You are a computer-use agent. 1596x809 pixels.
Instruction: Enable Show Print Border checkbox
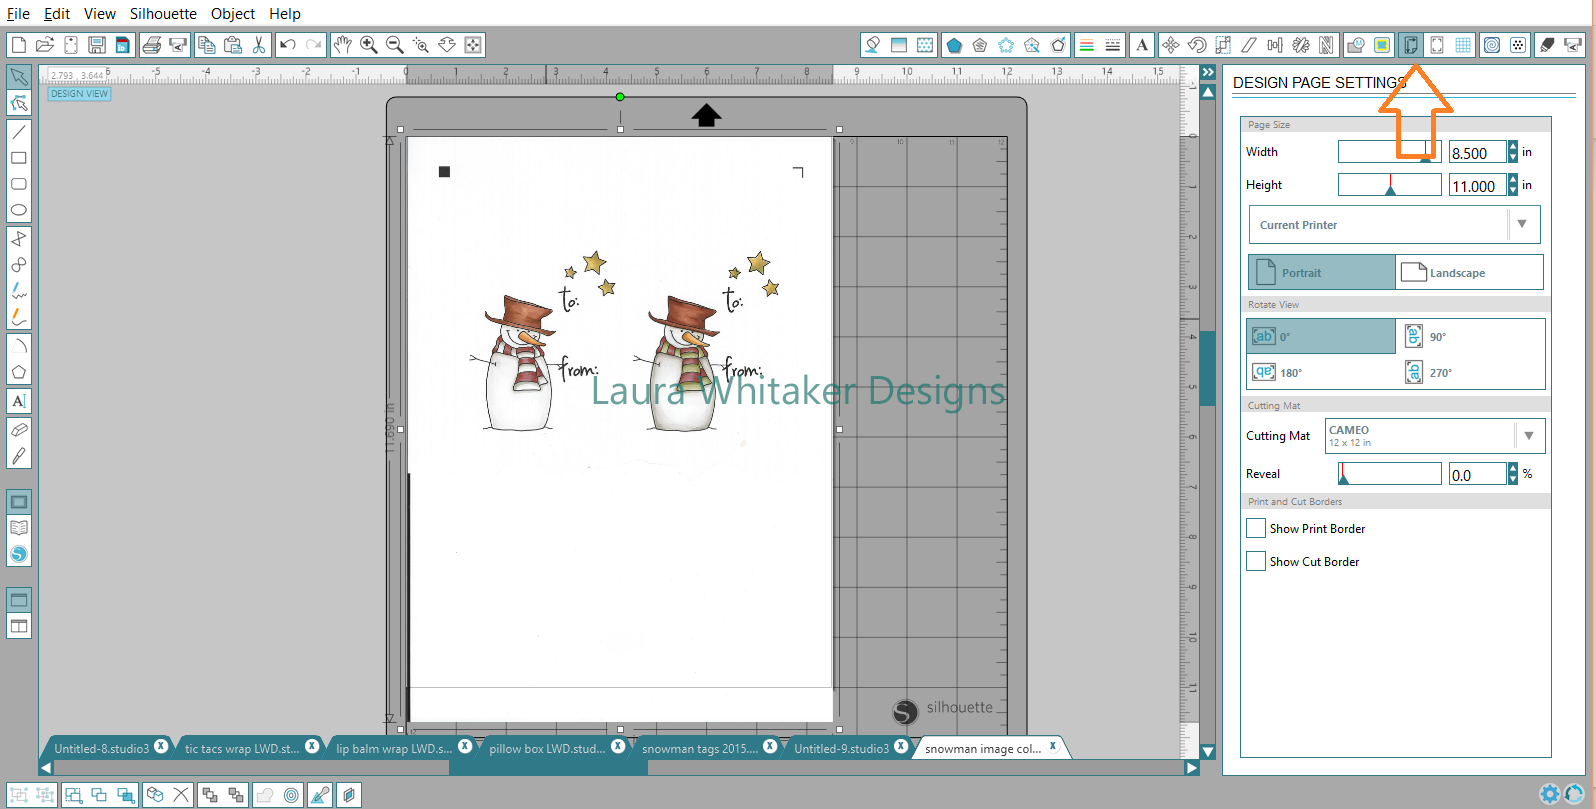point(1256,528)
